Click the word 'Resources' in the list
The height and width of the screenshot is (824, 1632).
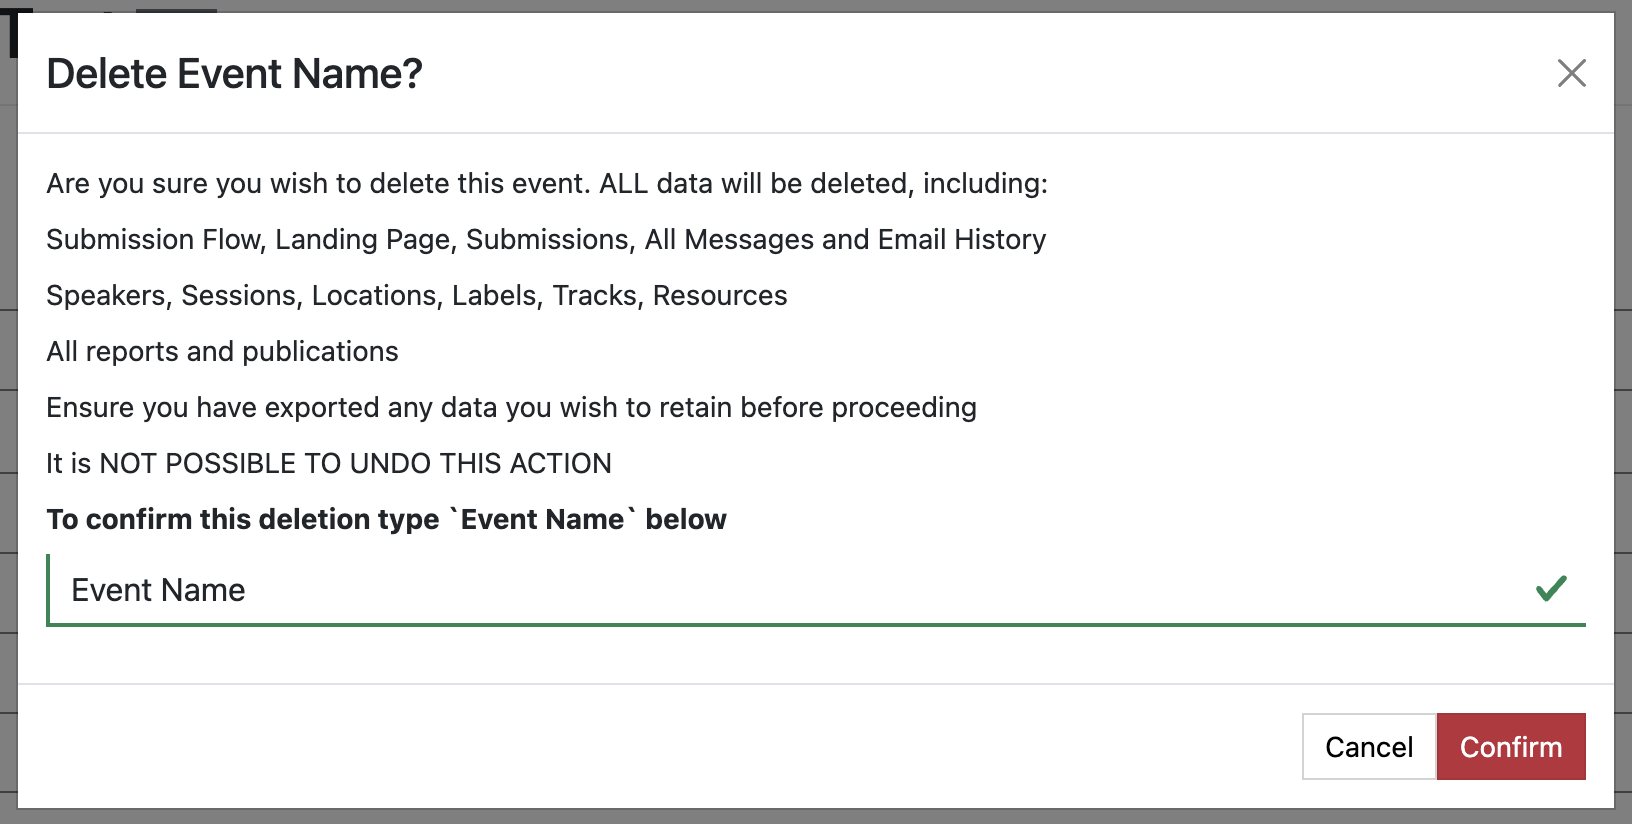(720, 296)
